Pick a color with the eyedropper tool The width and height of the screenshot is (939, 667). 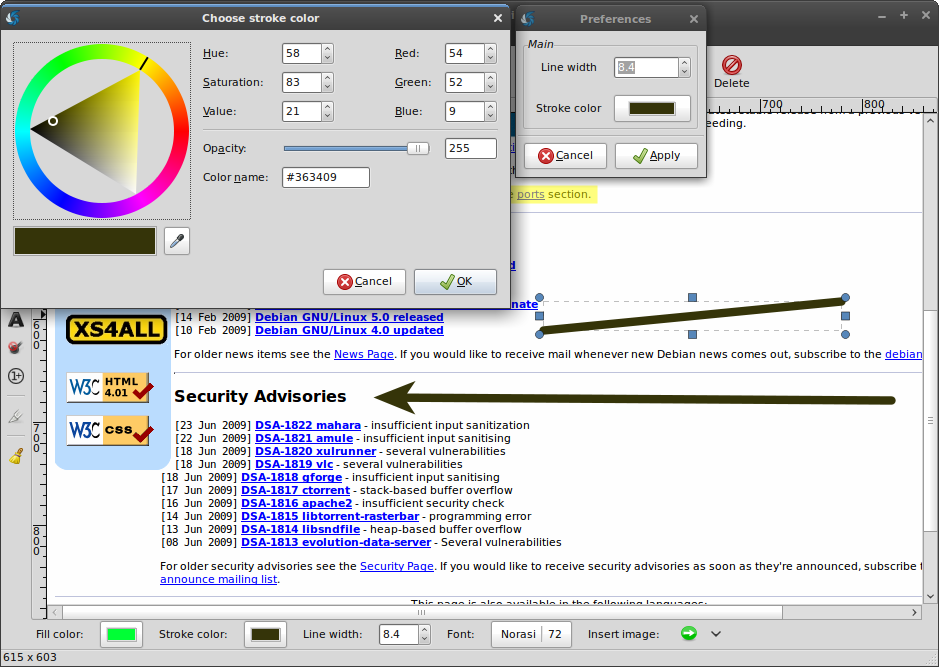177,241
